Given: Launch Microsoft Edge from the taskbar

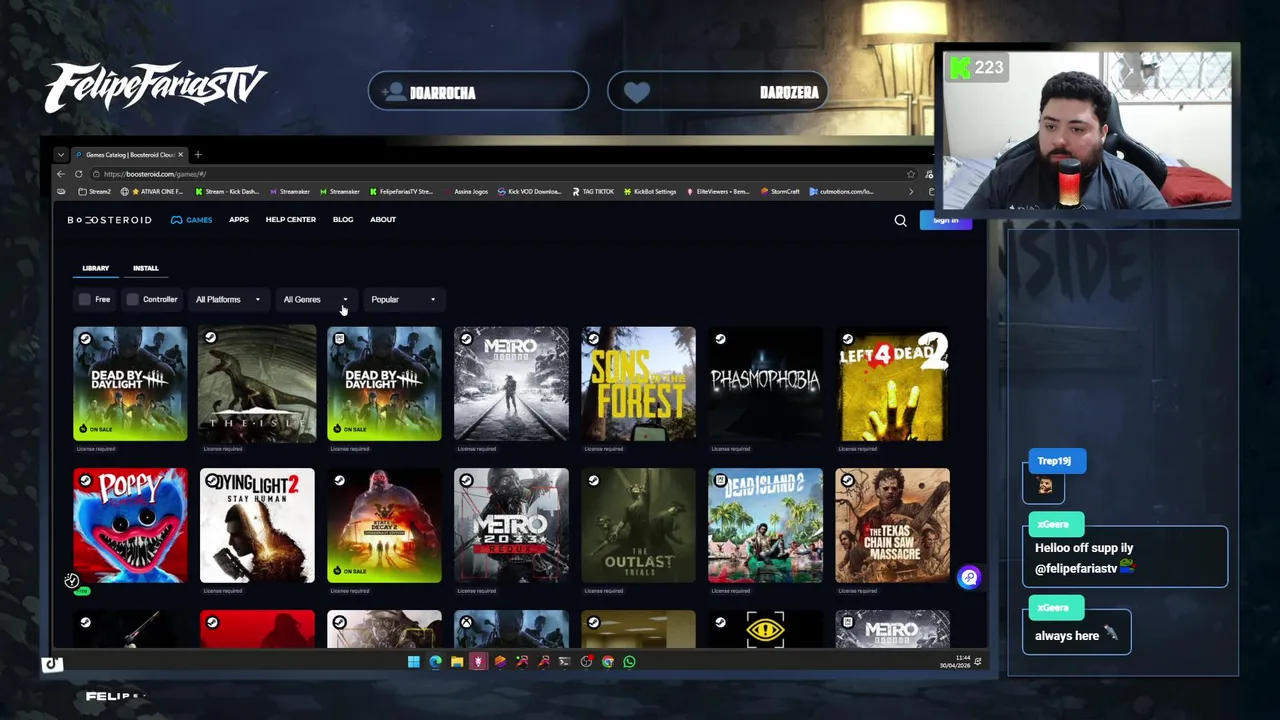Looking at the screenshot, I should 435,661.
